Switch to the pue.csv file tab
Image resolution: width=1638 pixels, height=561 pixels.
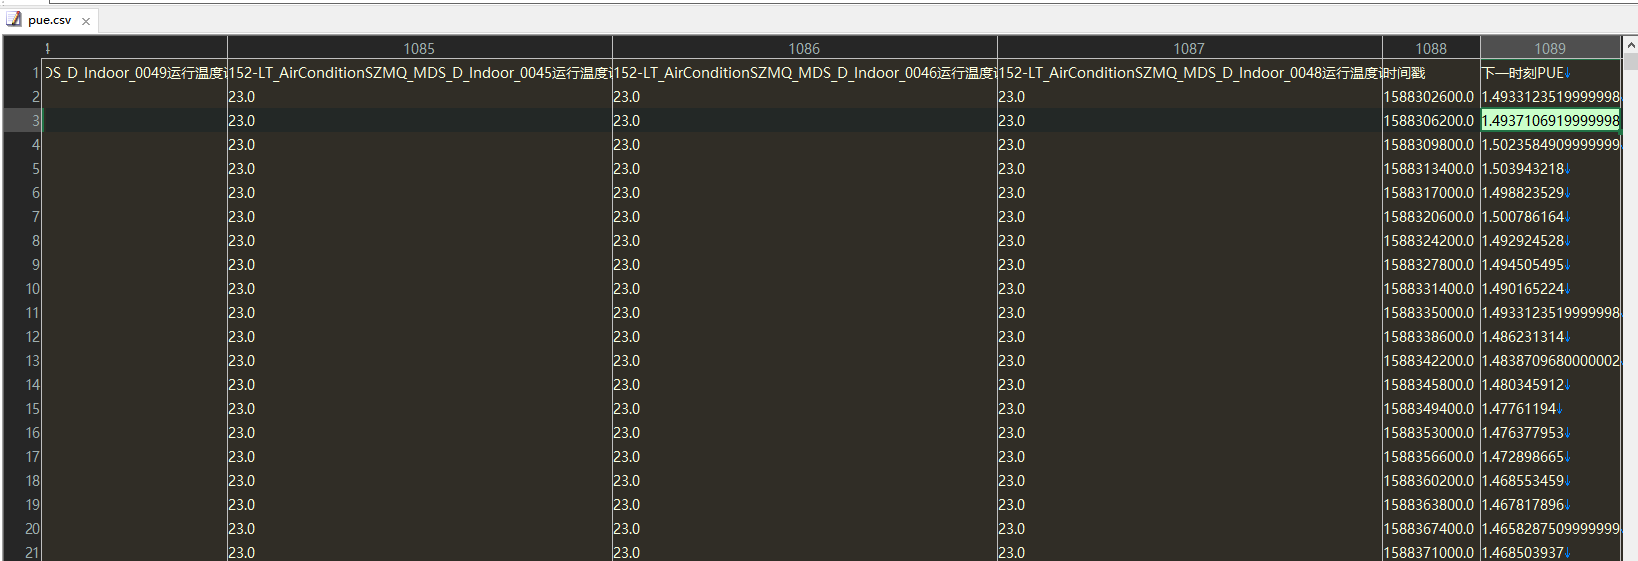coord(49,20)
